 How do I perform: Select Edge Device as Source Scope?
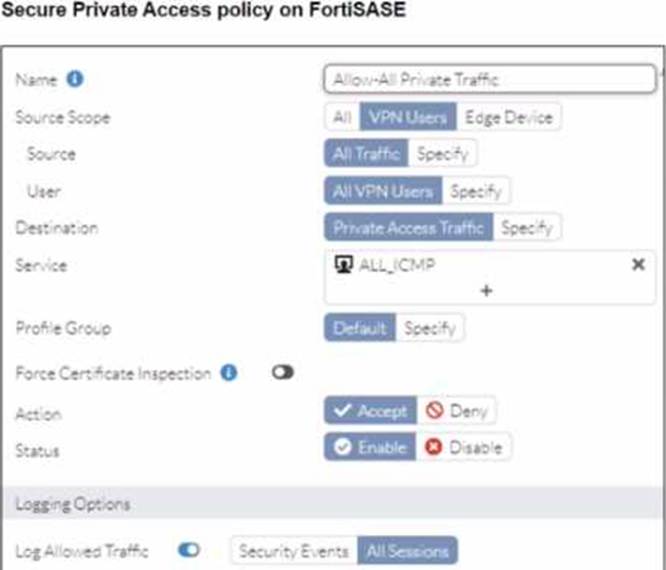point(508,117)
